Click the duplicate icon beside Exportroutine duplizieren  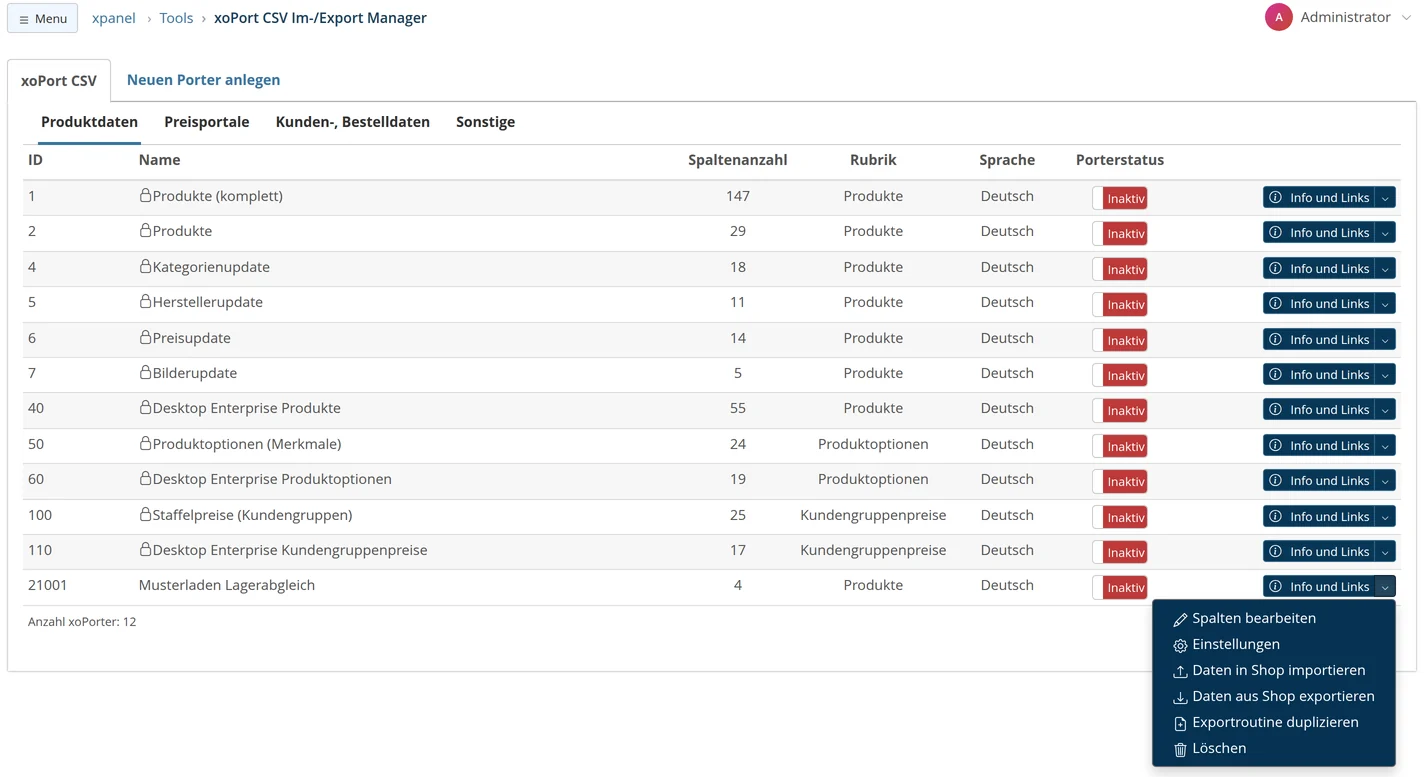[x=1180, y=723]
